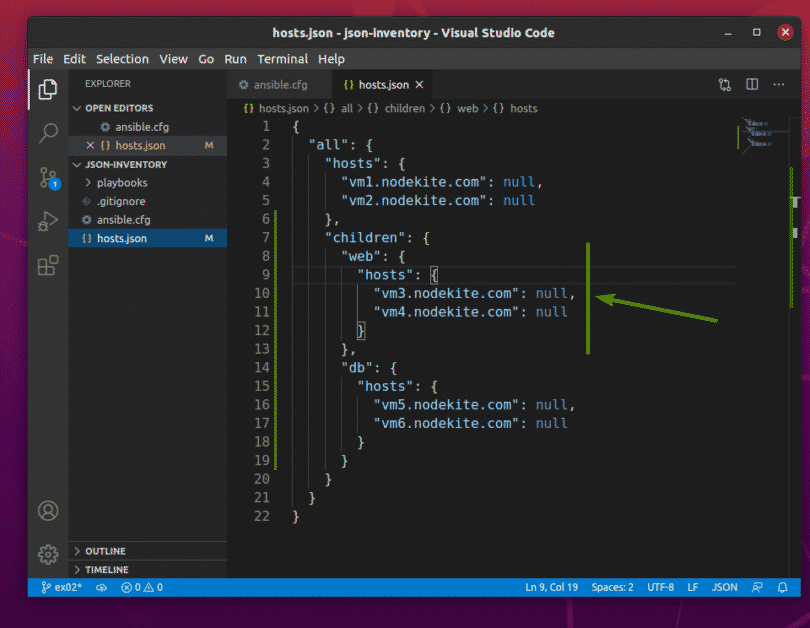Image resolution: width=810 pixels, height=628 pixels.
Task: Open the Terminal menu
Action: [283, 59]
